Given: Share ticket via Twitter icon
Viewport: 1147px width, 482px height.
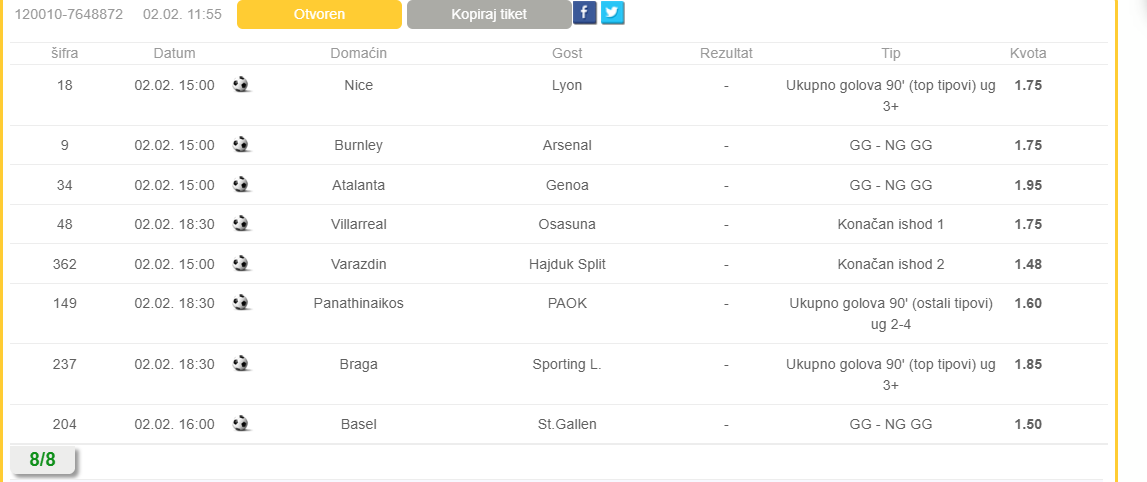Looking at the screenshot, I should [613, 13].
